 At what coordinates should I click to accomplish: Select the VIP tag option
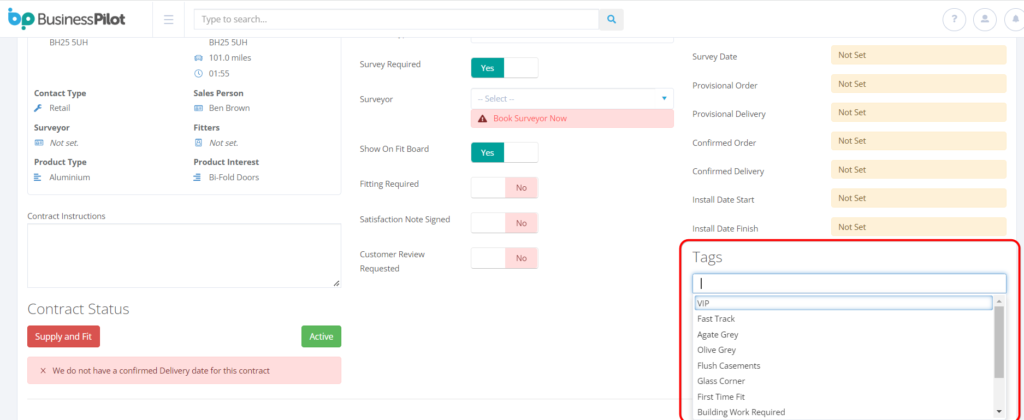[843, 303]
